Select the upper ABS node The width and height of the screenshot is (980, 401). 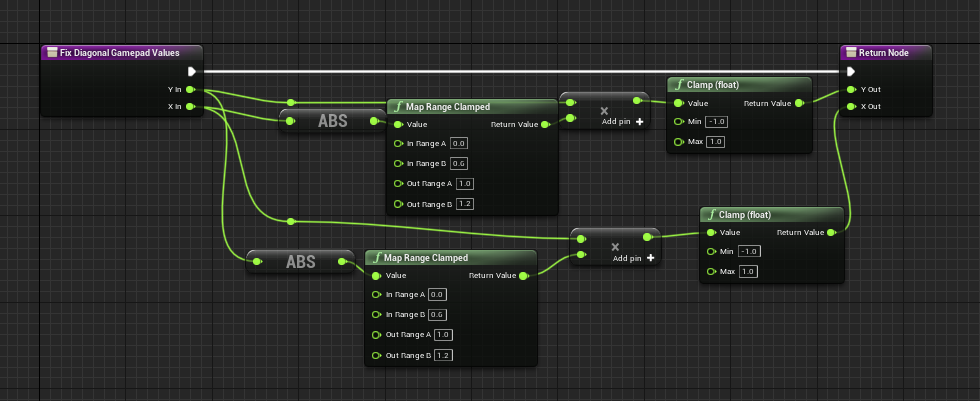coord(332,121)
